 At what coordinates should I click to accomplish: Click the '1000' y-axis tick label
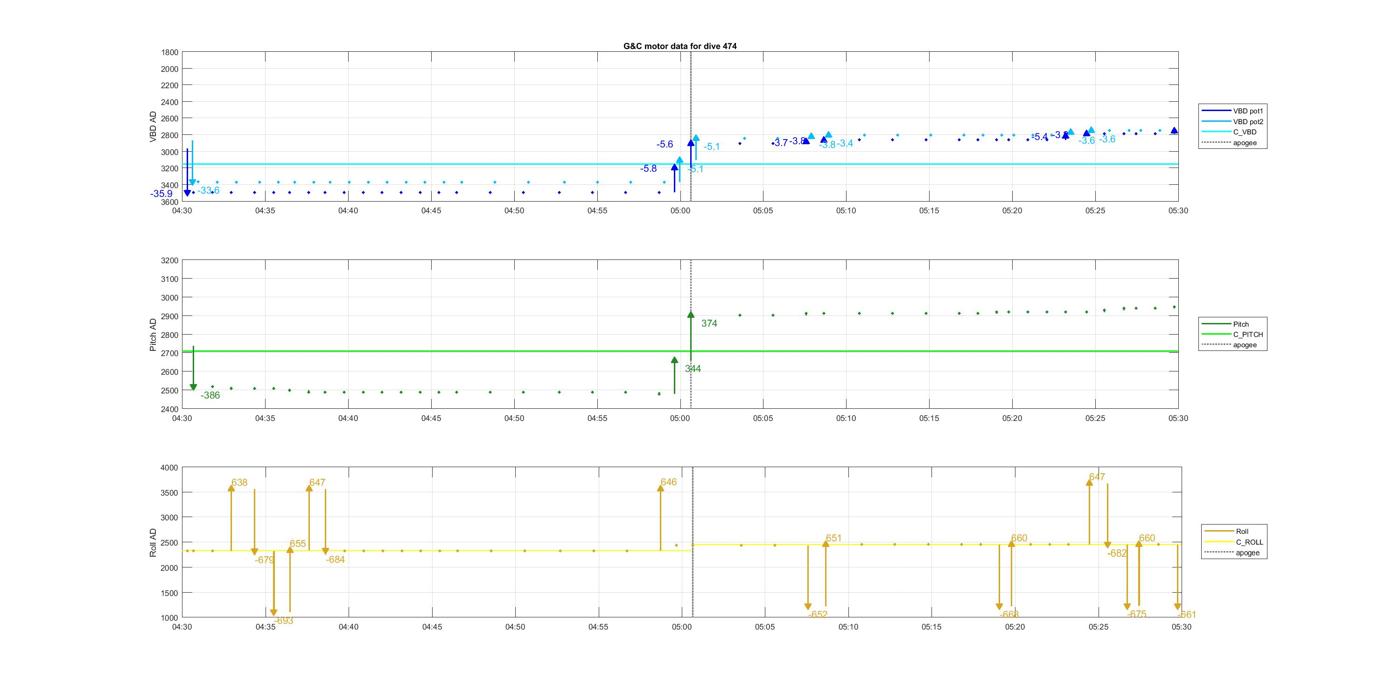tap(169, 618)
